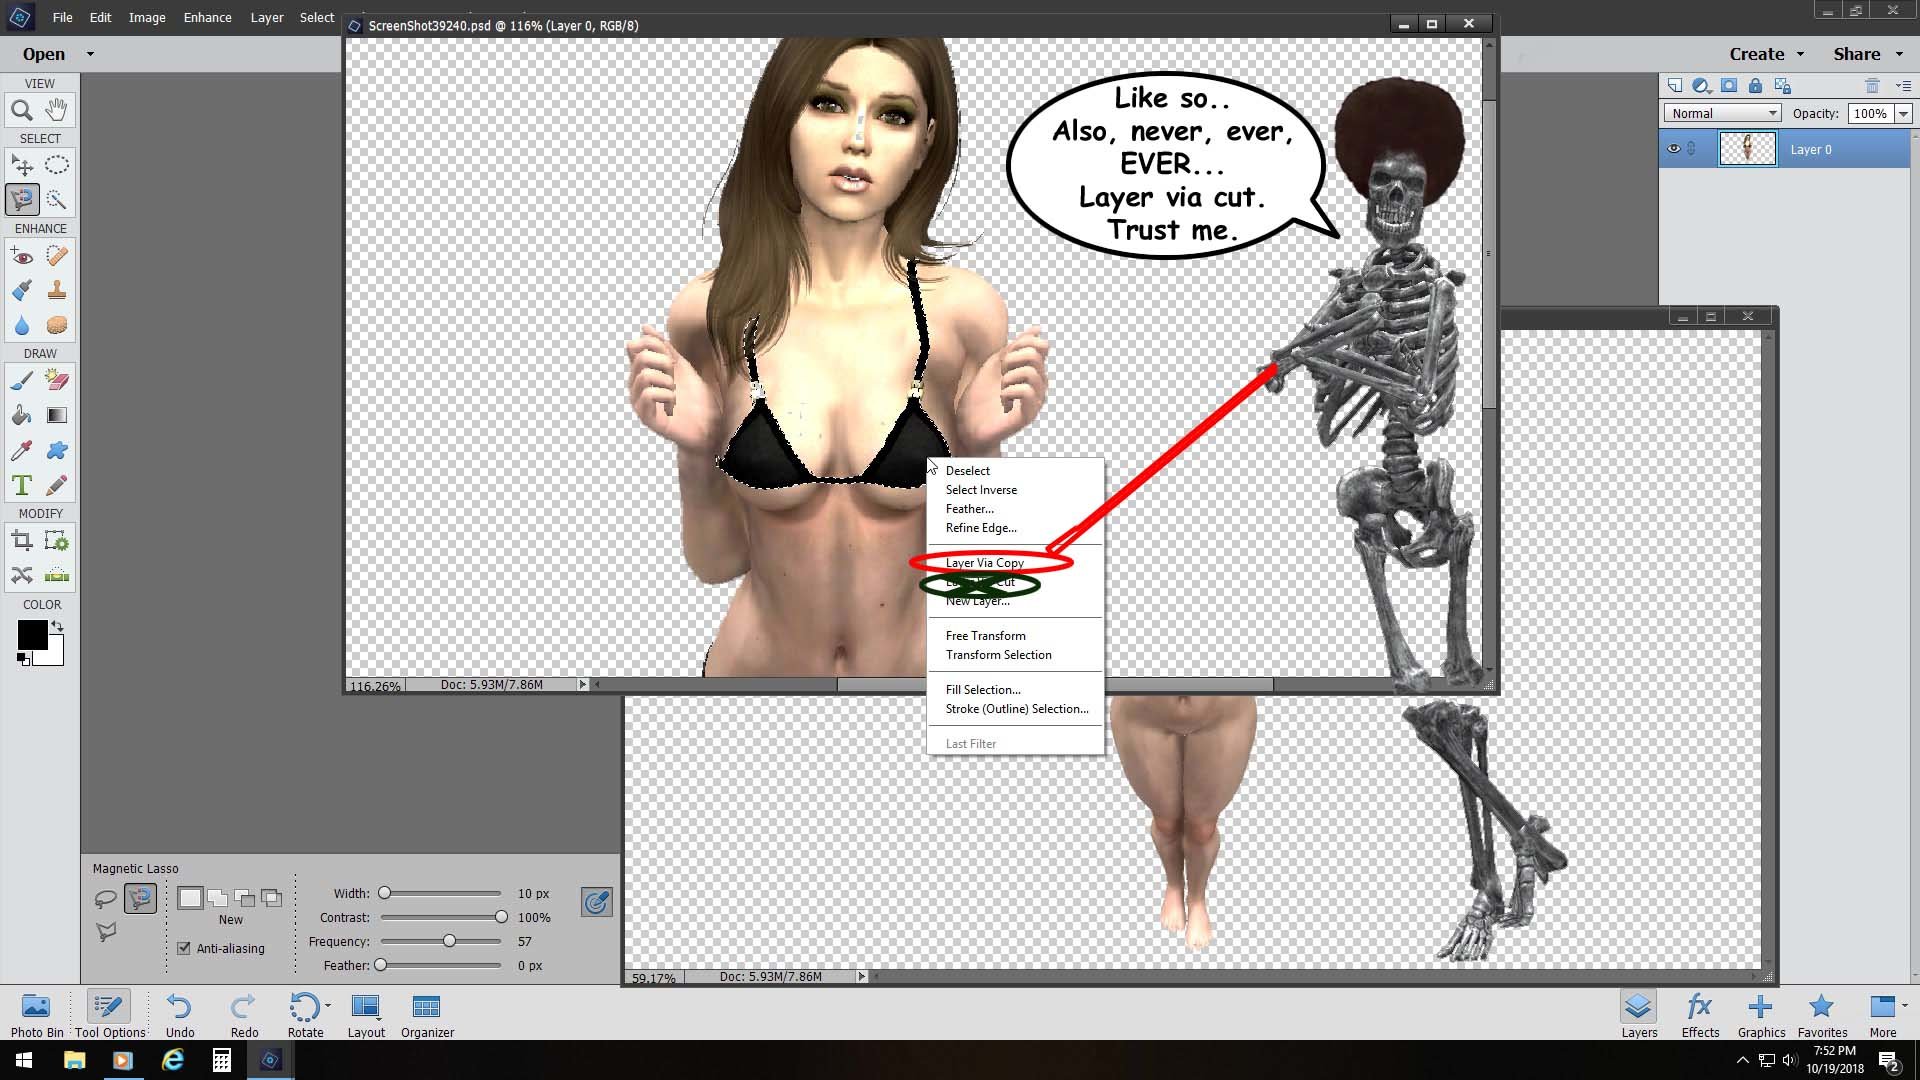Select the Elliptical Marquee tool
This screenshot has width=1920, height=1080.
57,165
